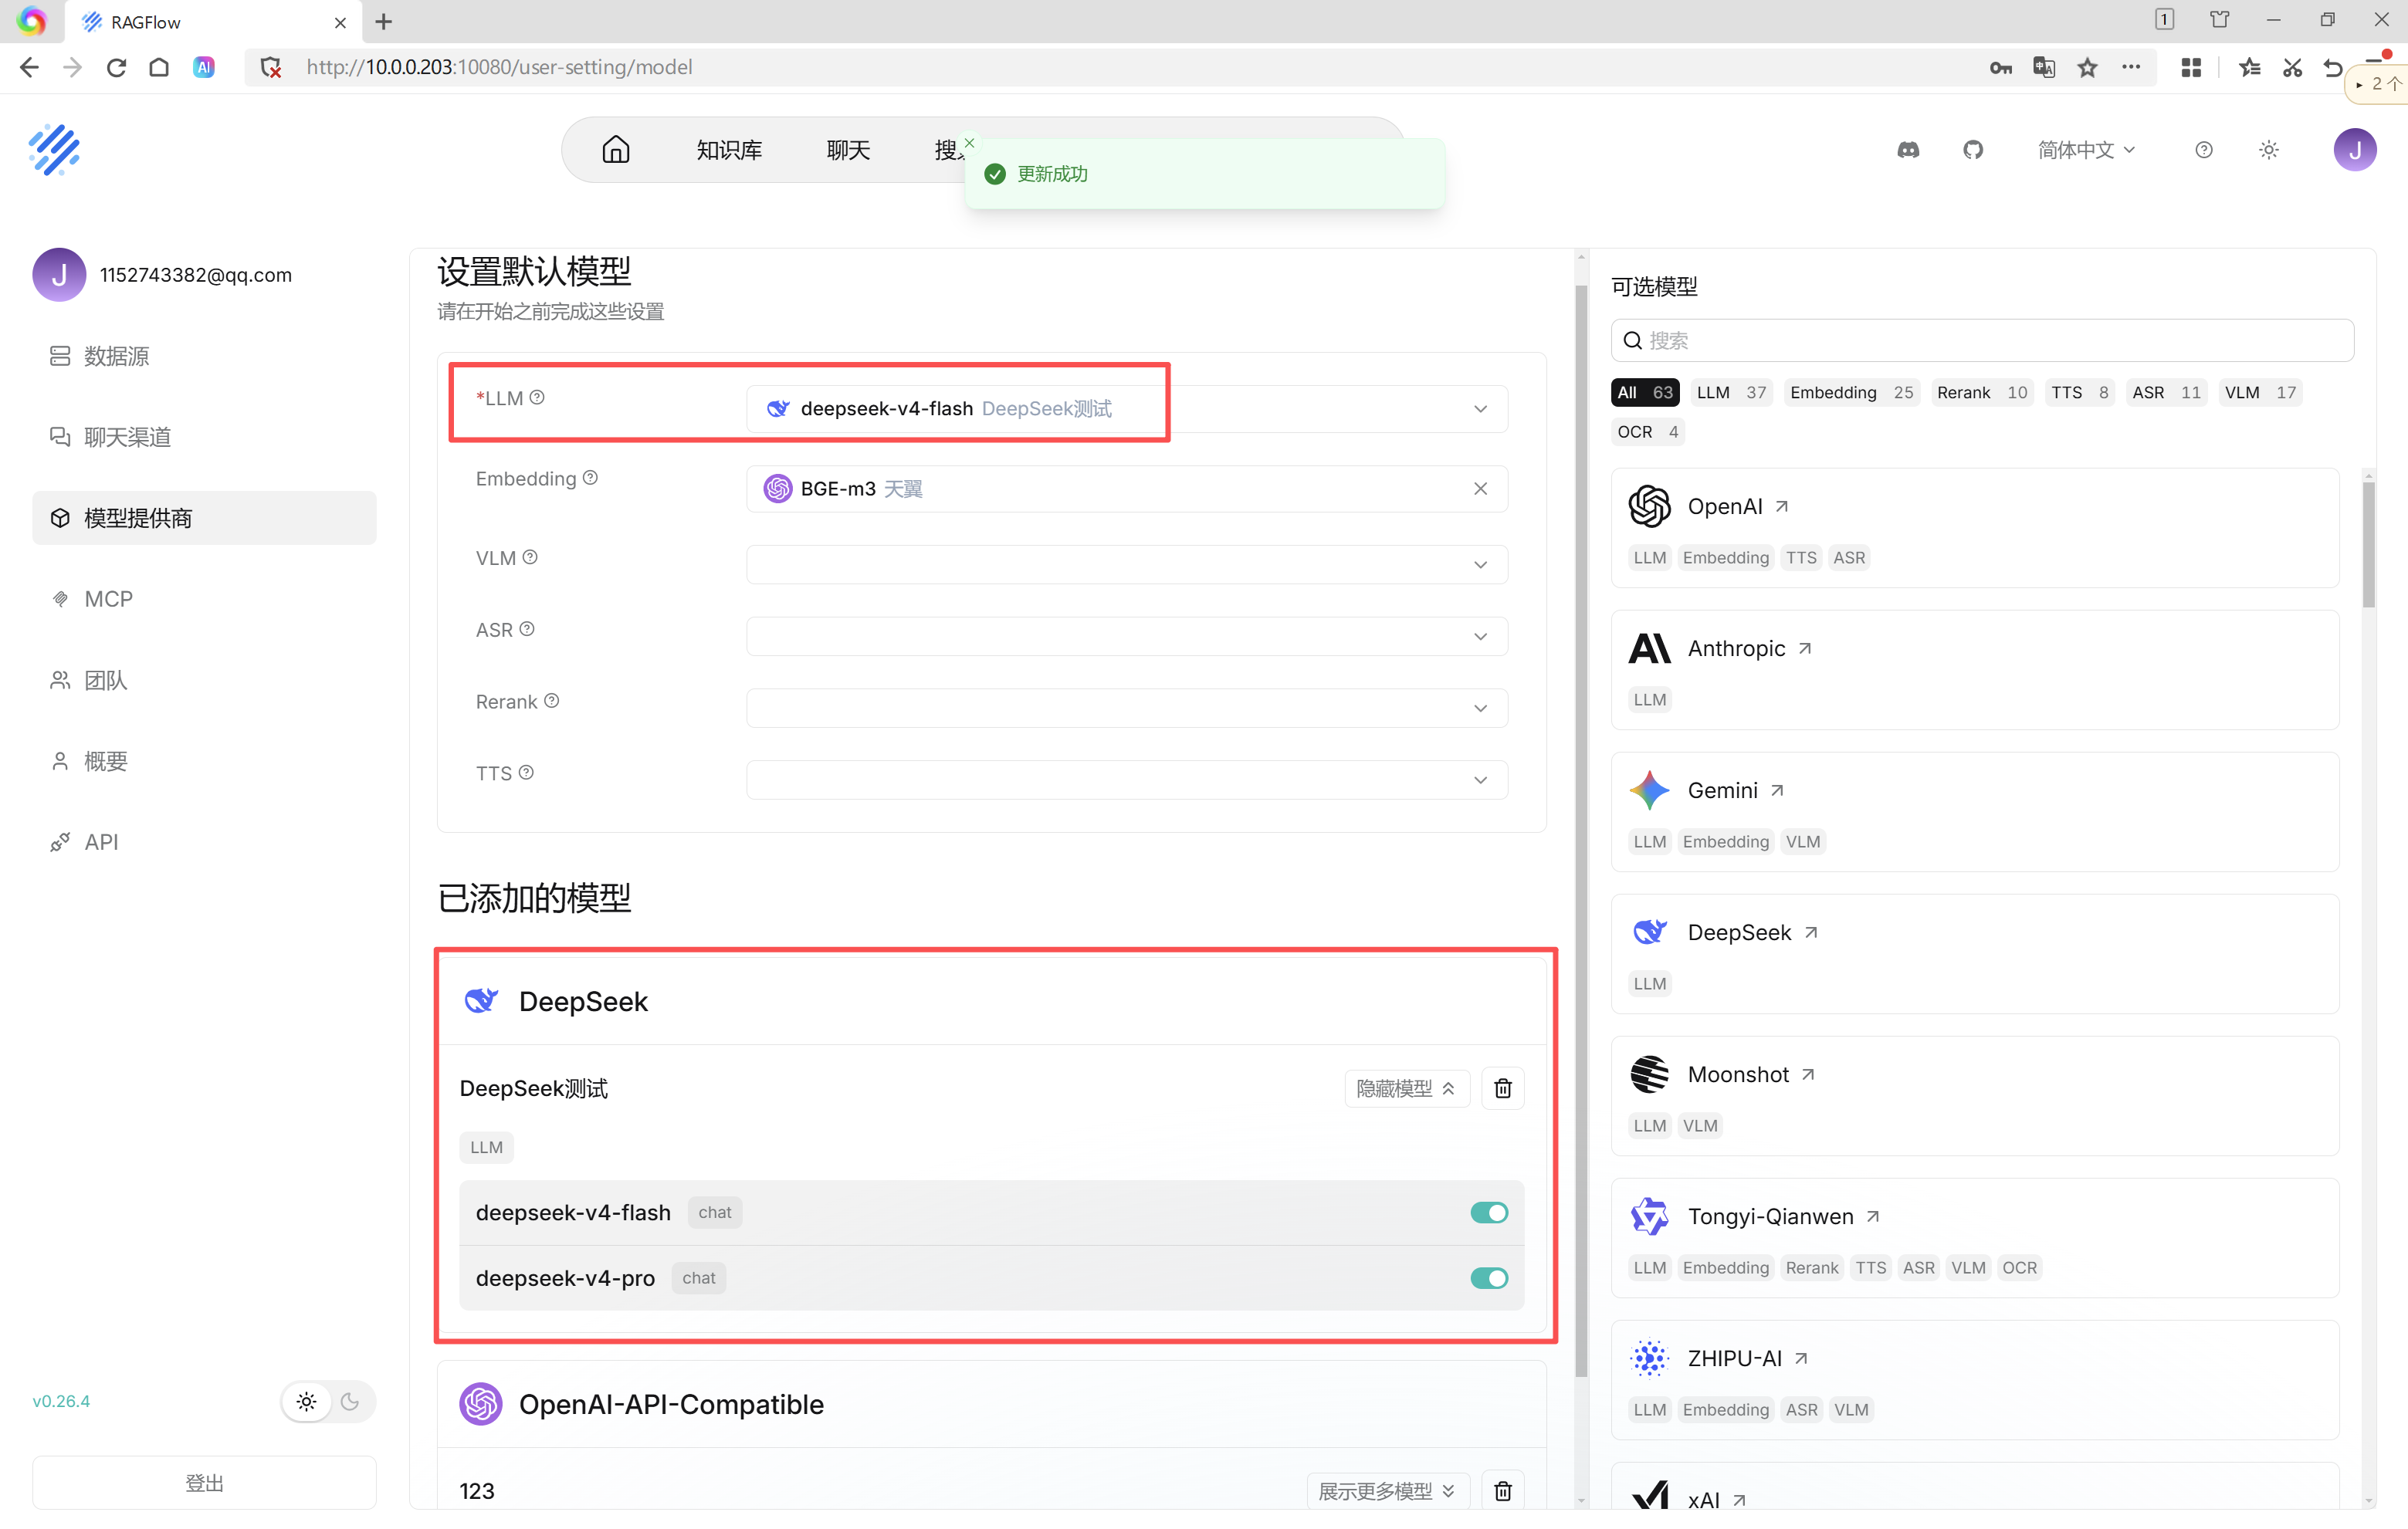Open the user avatar J in header

tap(2355, 150)
